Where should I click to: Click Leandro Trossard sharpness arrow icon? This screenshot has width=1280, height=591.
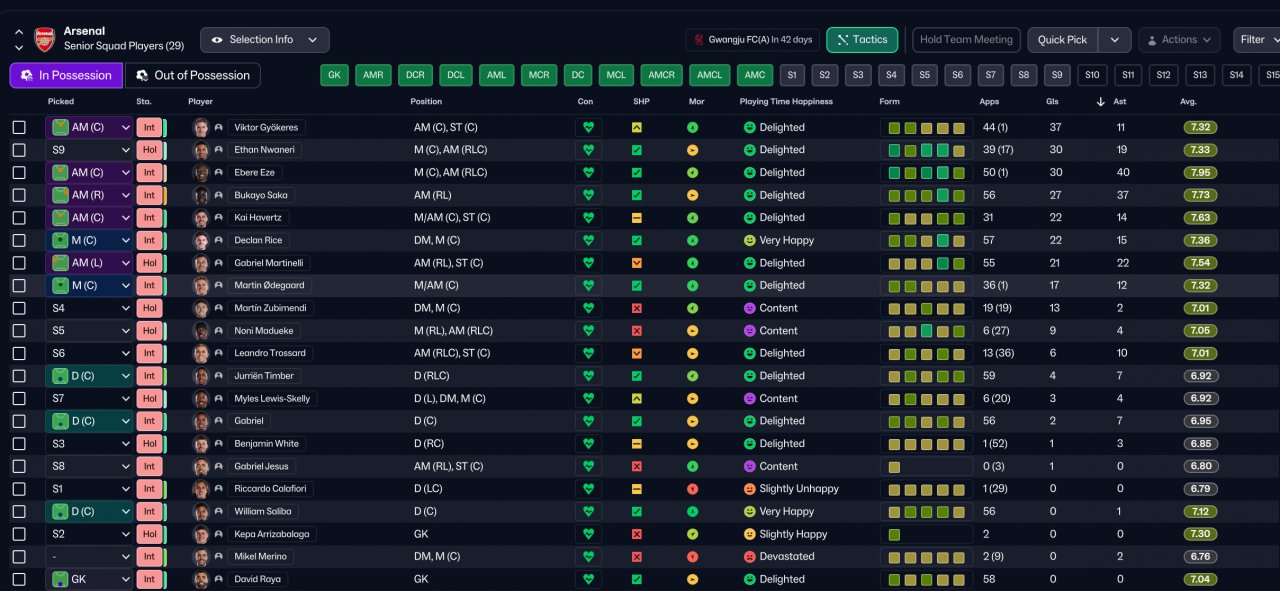click(637, 353)
